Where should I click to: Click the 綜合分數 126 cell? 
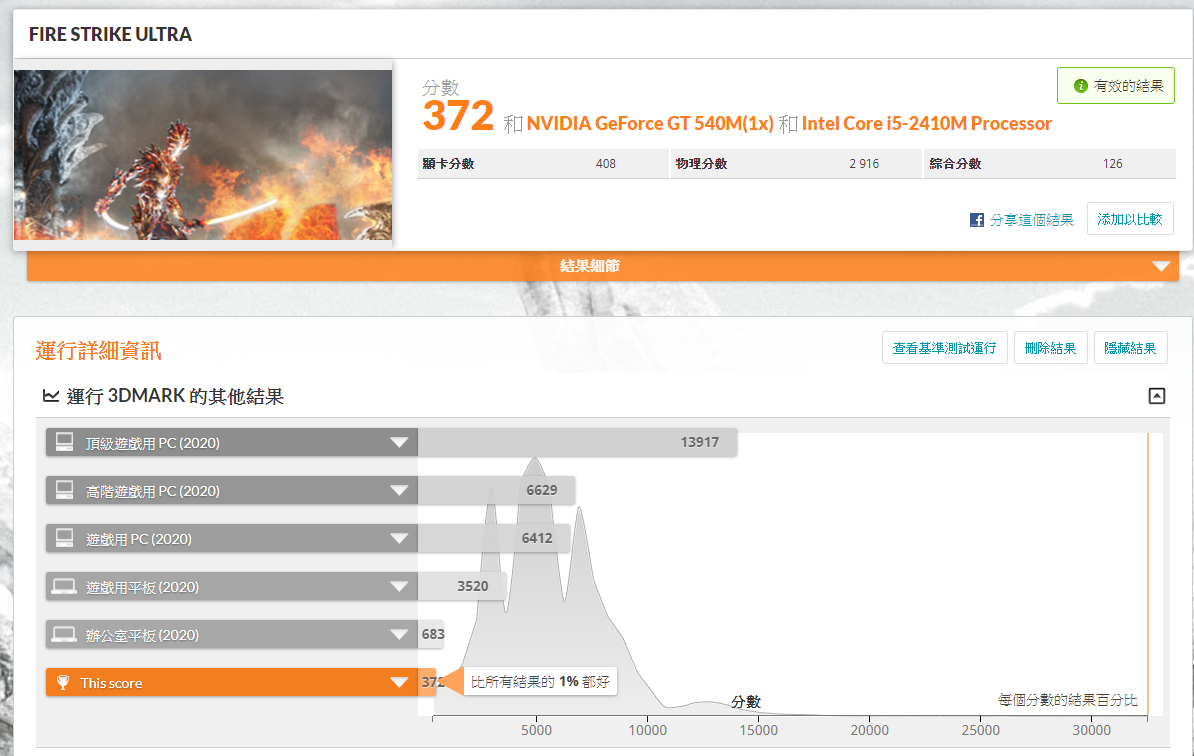[1050, 164]
